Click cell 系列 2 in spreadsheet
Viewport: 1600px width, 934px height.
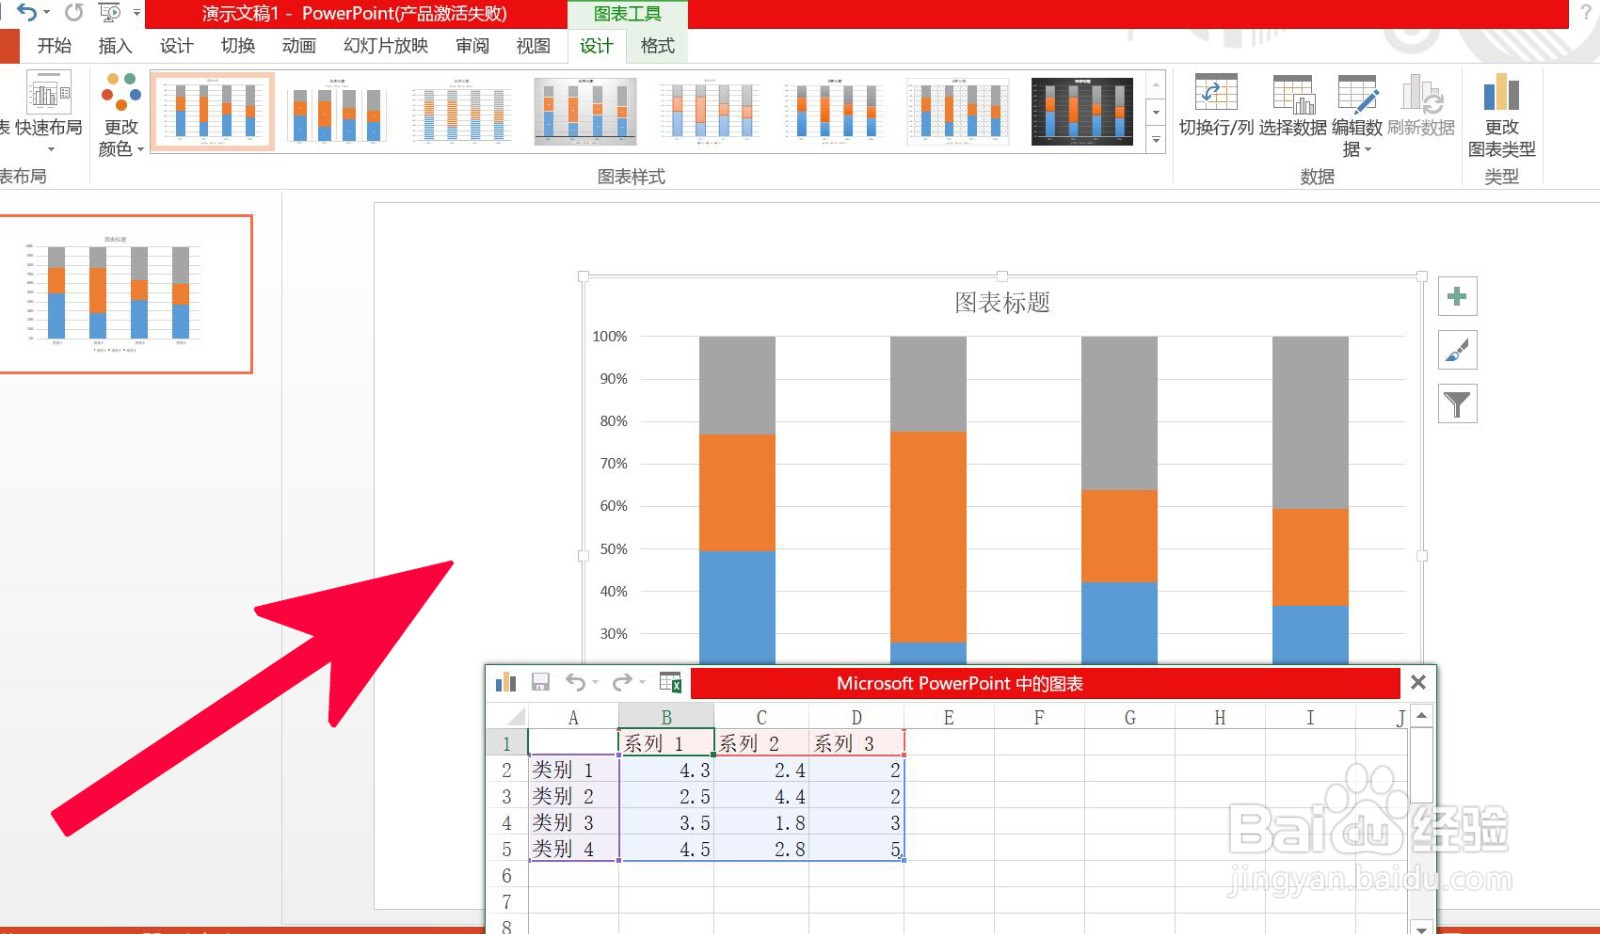tap(761, 743)
